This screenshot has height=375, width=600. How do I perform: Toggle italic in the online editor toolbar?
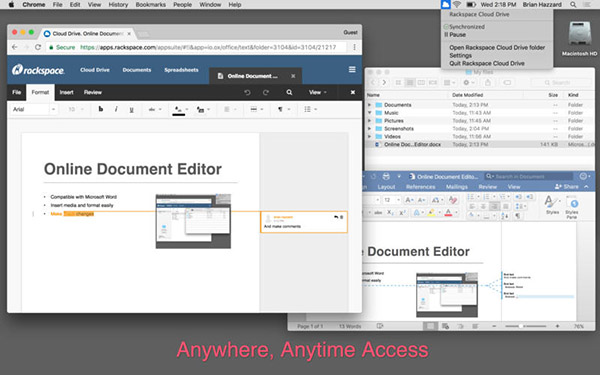[116, 109]
